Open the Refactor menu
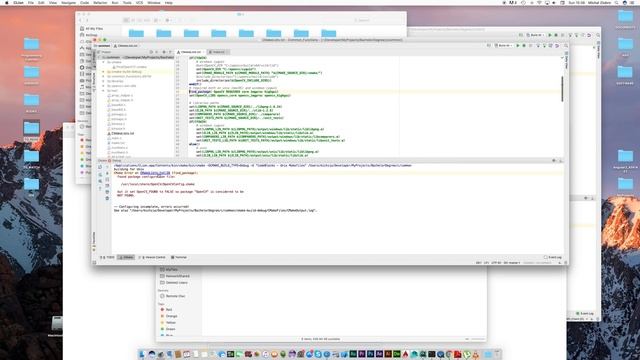The image size is (640, 360). pyautogui.click(x=100, y=2)
